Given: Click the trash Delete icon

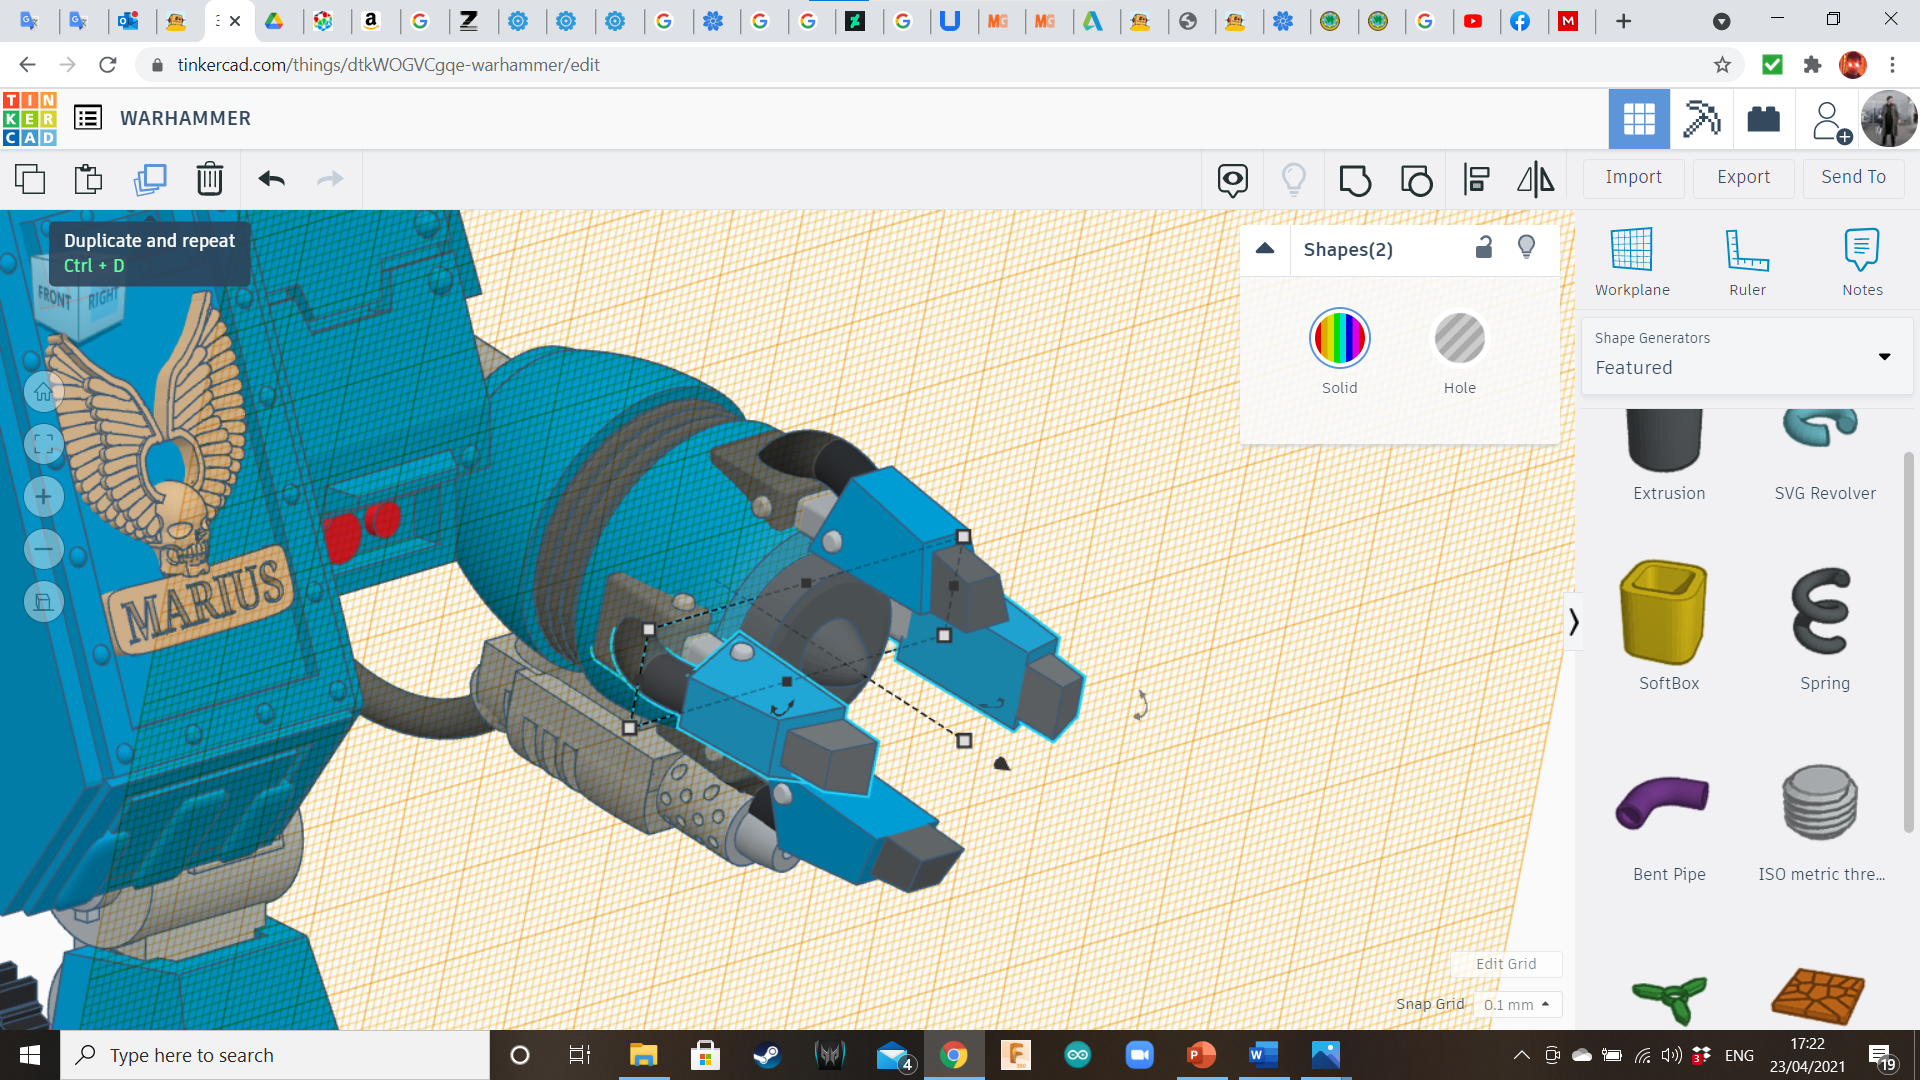Looking at the screenshot, I should coord(209,179).
